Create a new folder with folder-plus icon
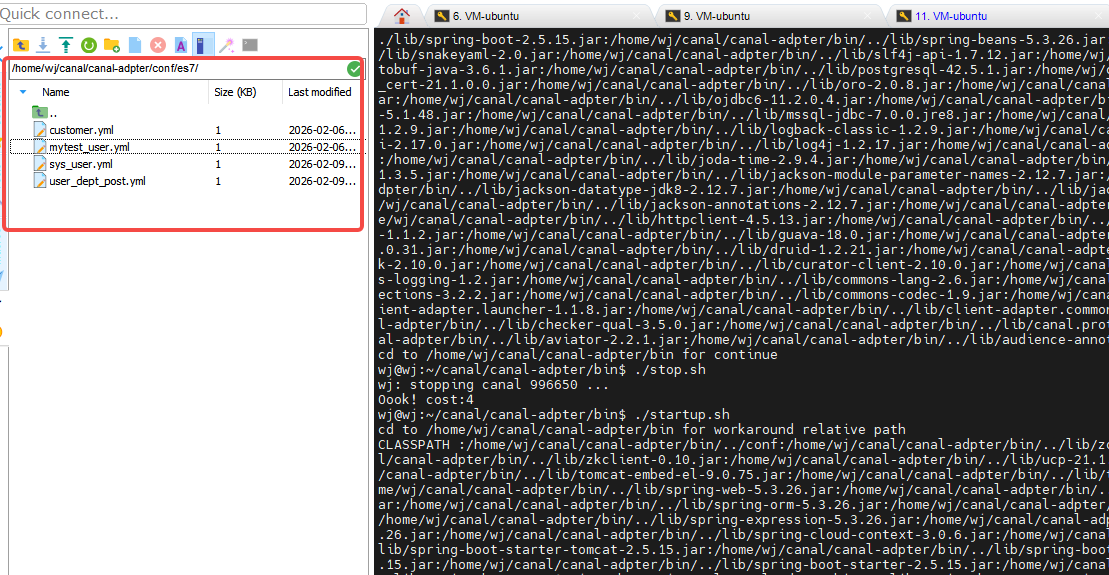The width and height of the screenshot is (1109, 575). 112,45
